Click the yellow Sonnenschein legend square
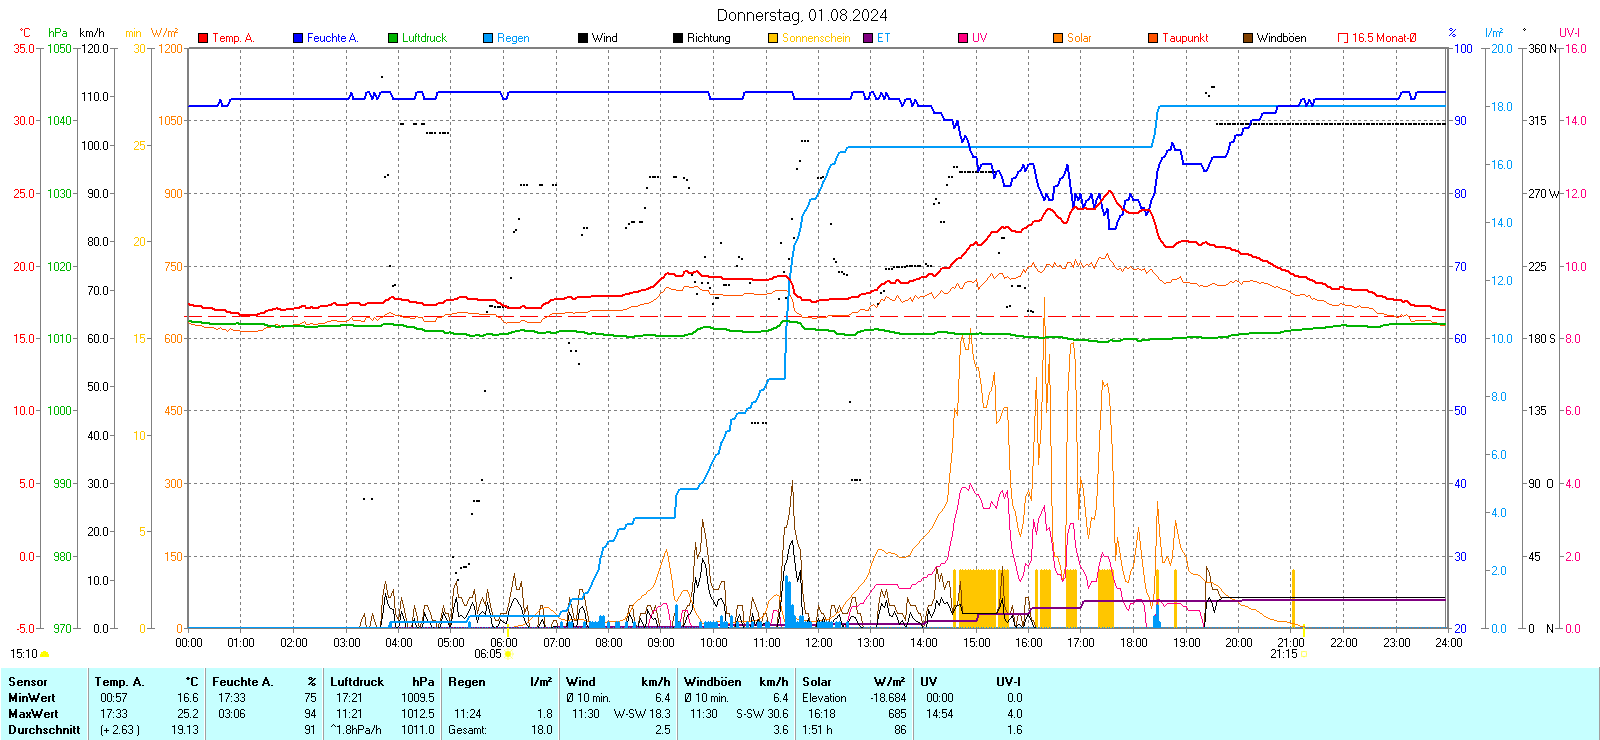Screen dimensions: 1600x740 coord(773,38)
